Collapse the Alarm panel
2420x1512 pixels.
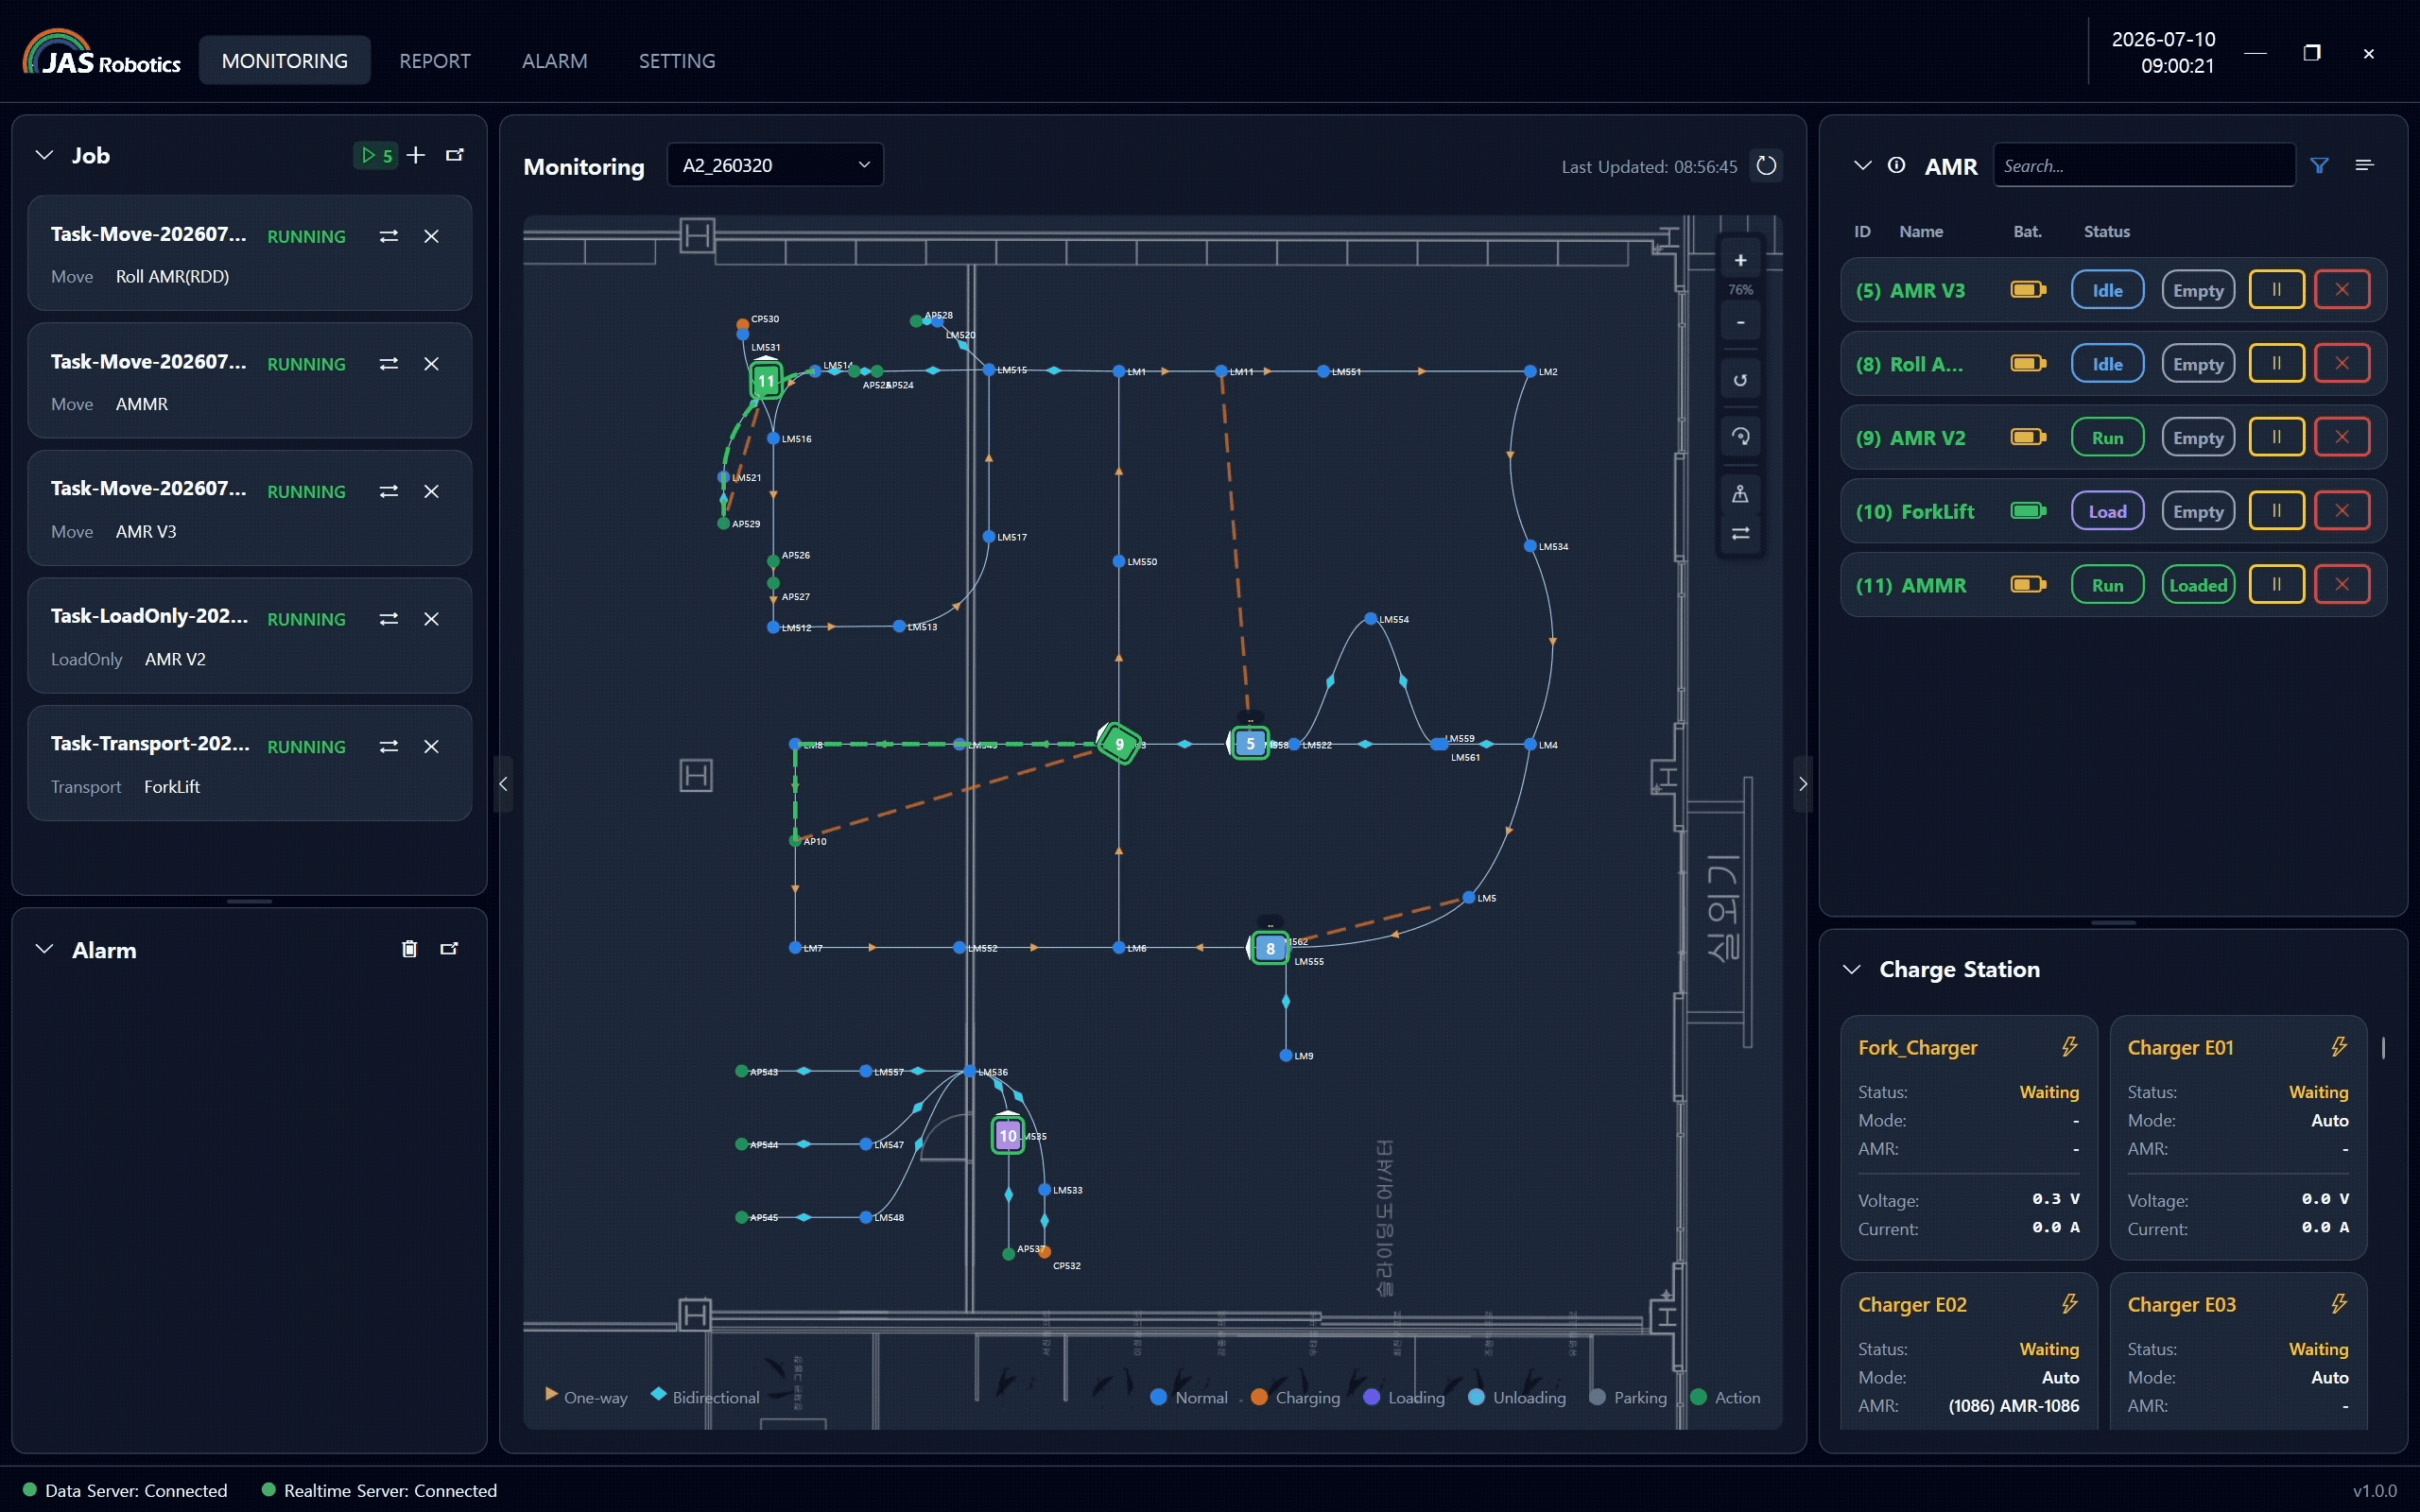[44, 949]
